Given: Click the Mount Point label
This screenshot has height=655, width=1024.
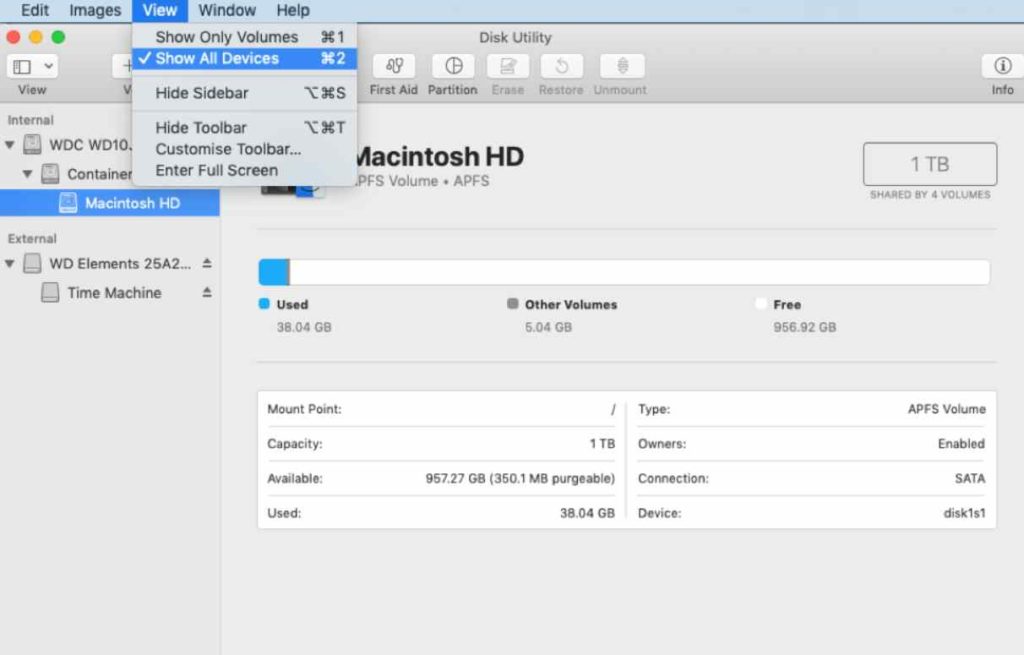Looking at the screenshot, I should point(304,409).
